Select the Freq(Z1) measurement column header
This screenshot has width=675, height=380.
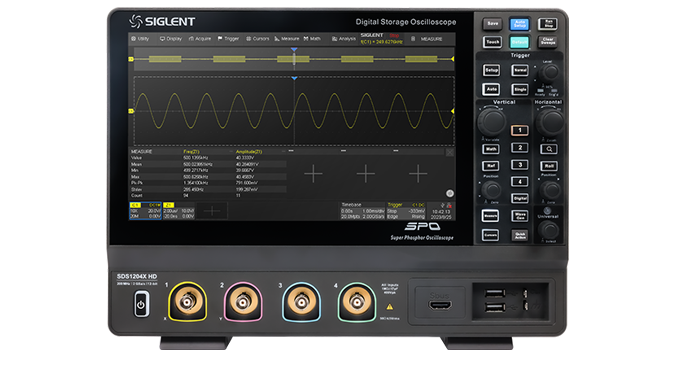coord(191,152)
